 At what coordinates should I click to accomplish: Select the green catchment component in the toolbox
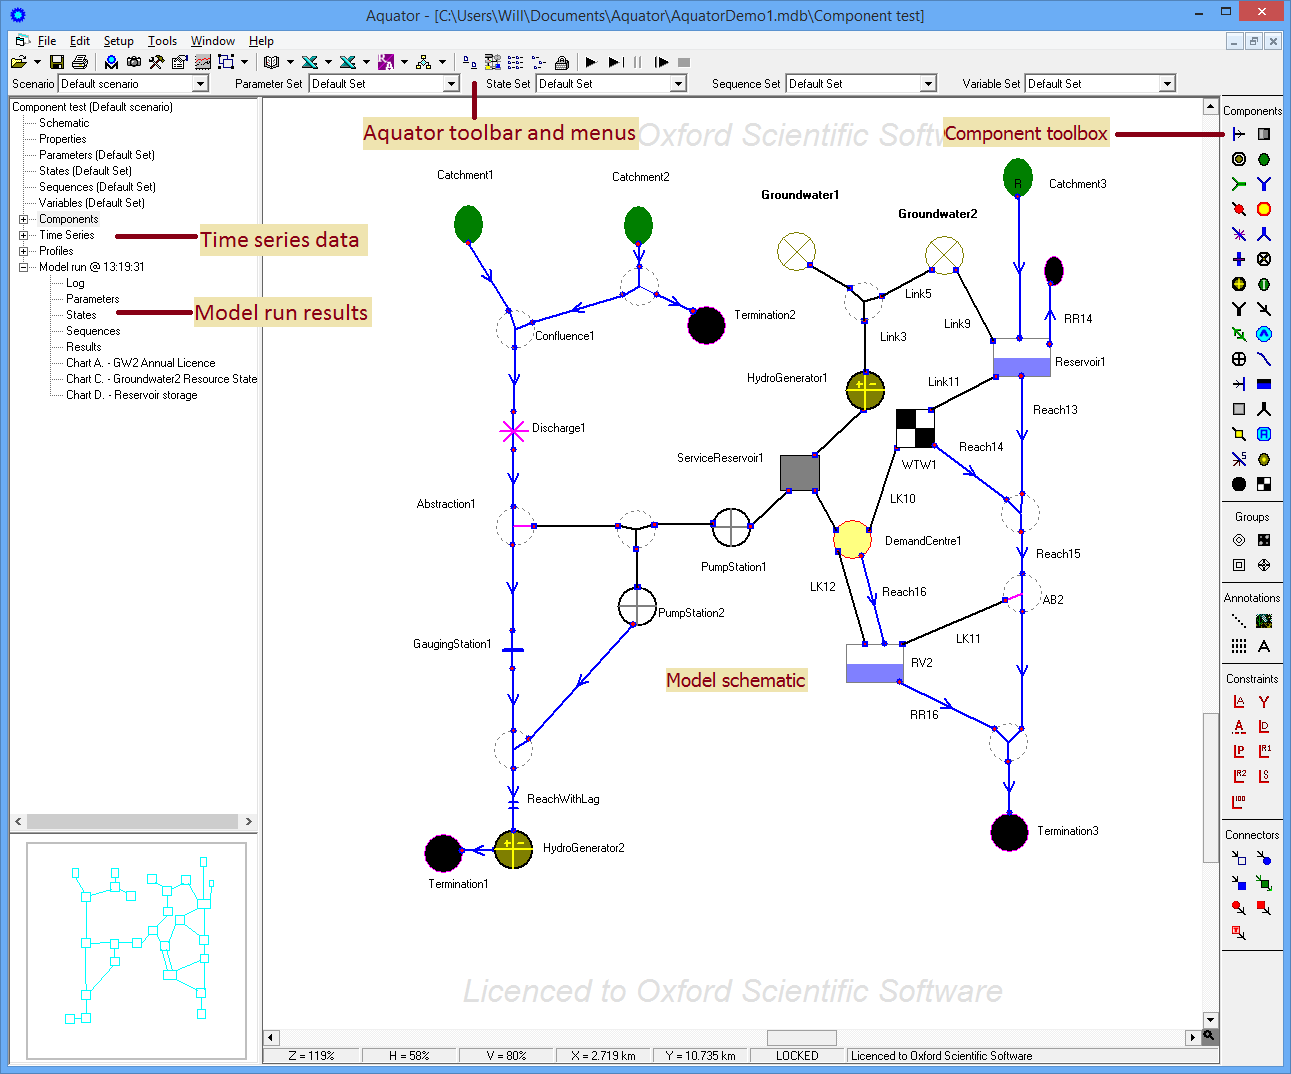click(1264, 159)
